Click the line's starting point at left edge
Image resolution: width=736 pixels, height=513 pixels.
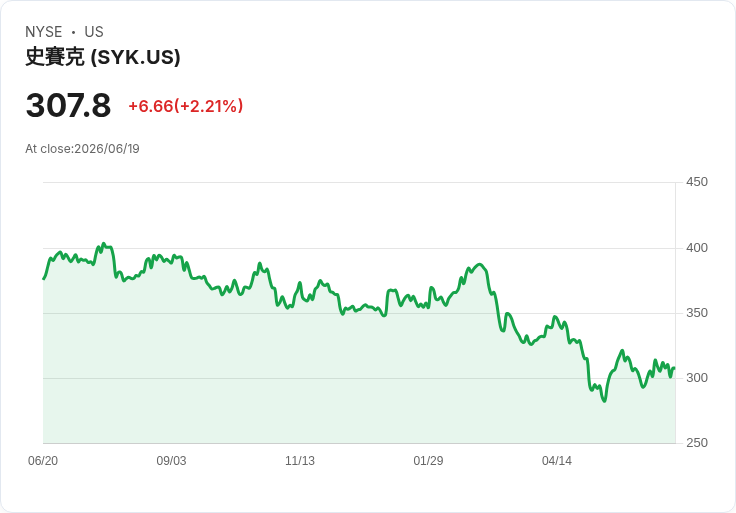pyautogui.click(x=44, y=279)
